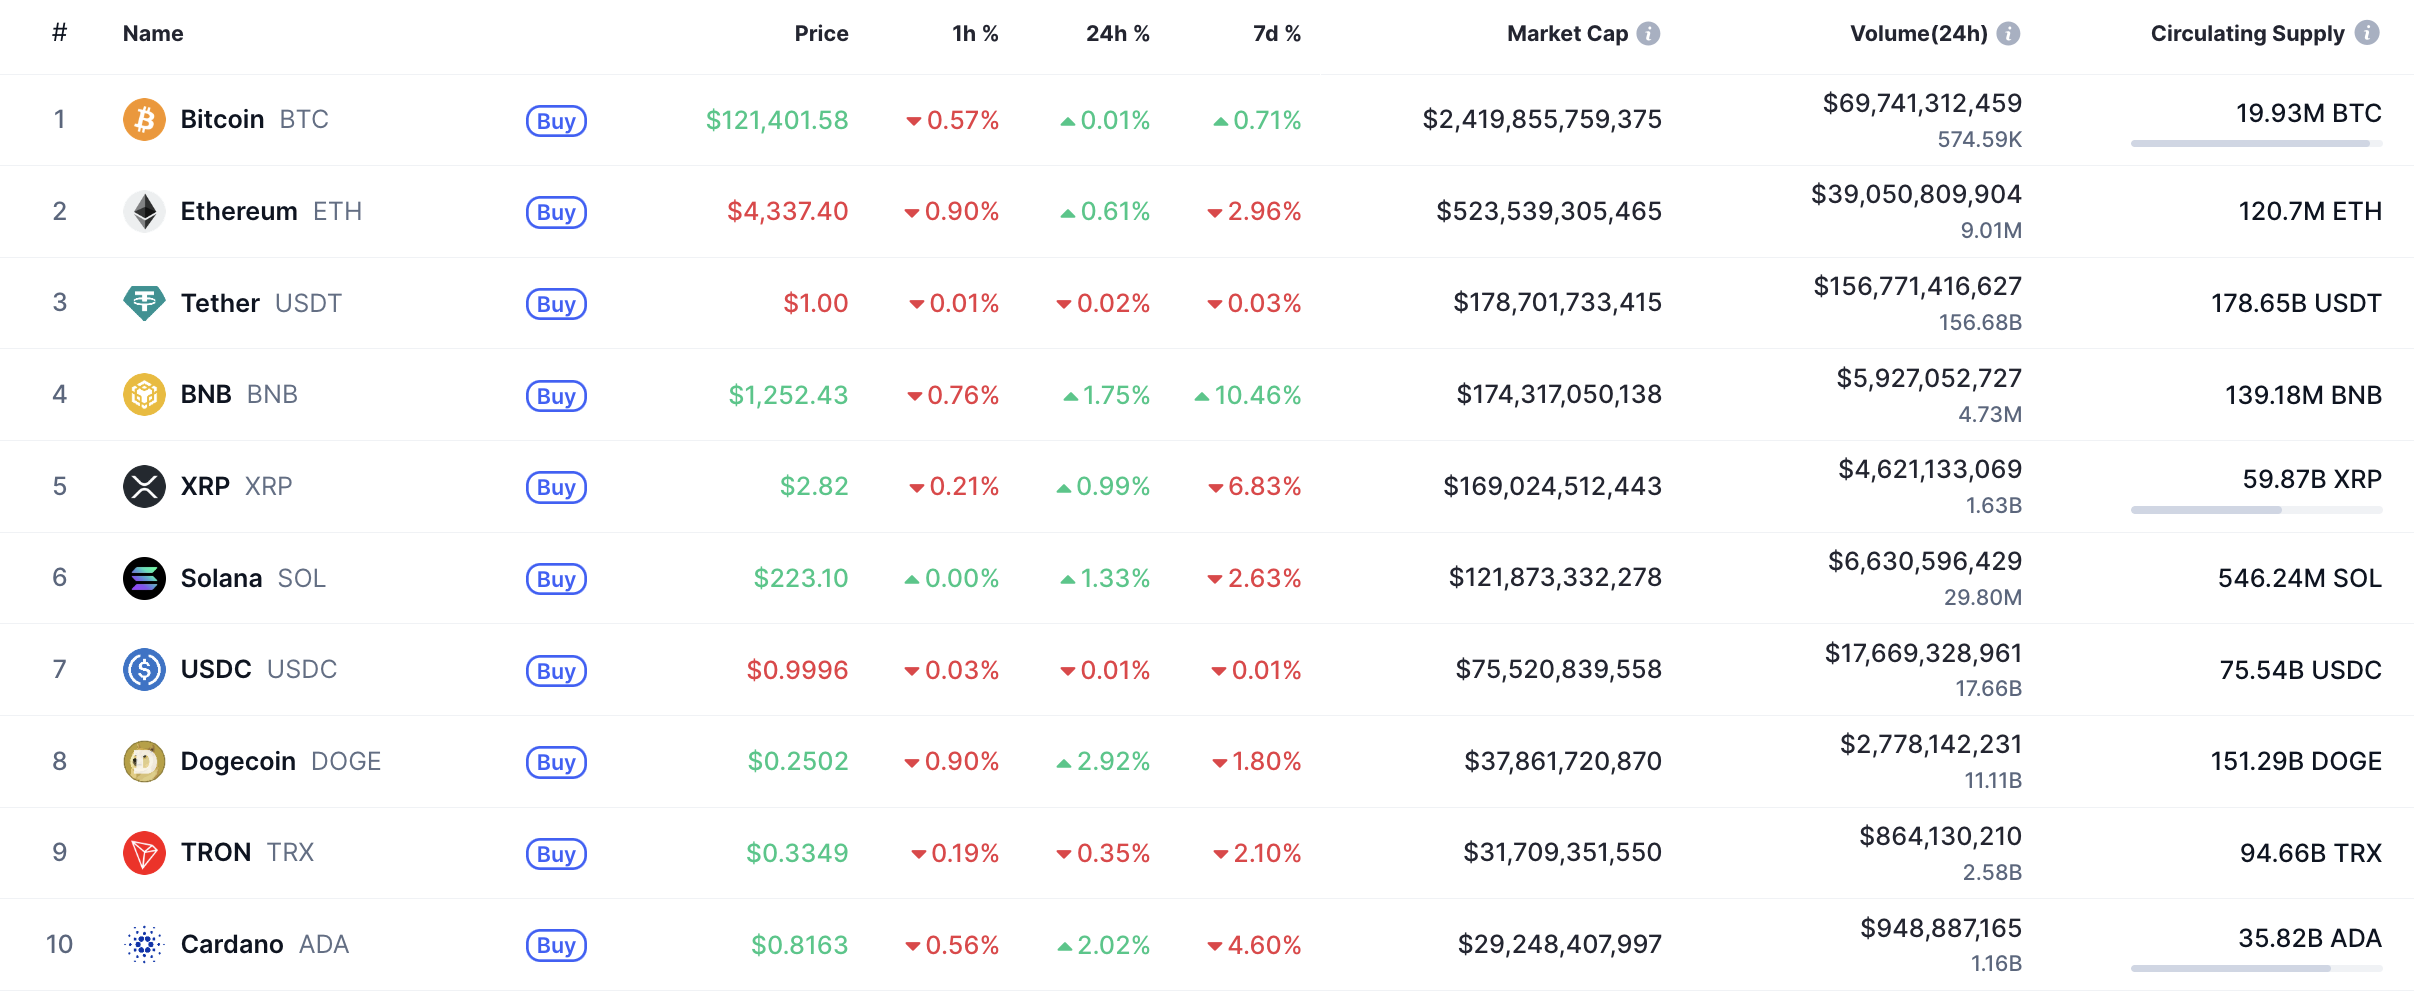2414x992 pixels.
Task: Click the Dogecoin logo icon
Action: [x=144, y=762]
